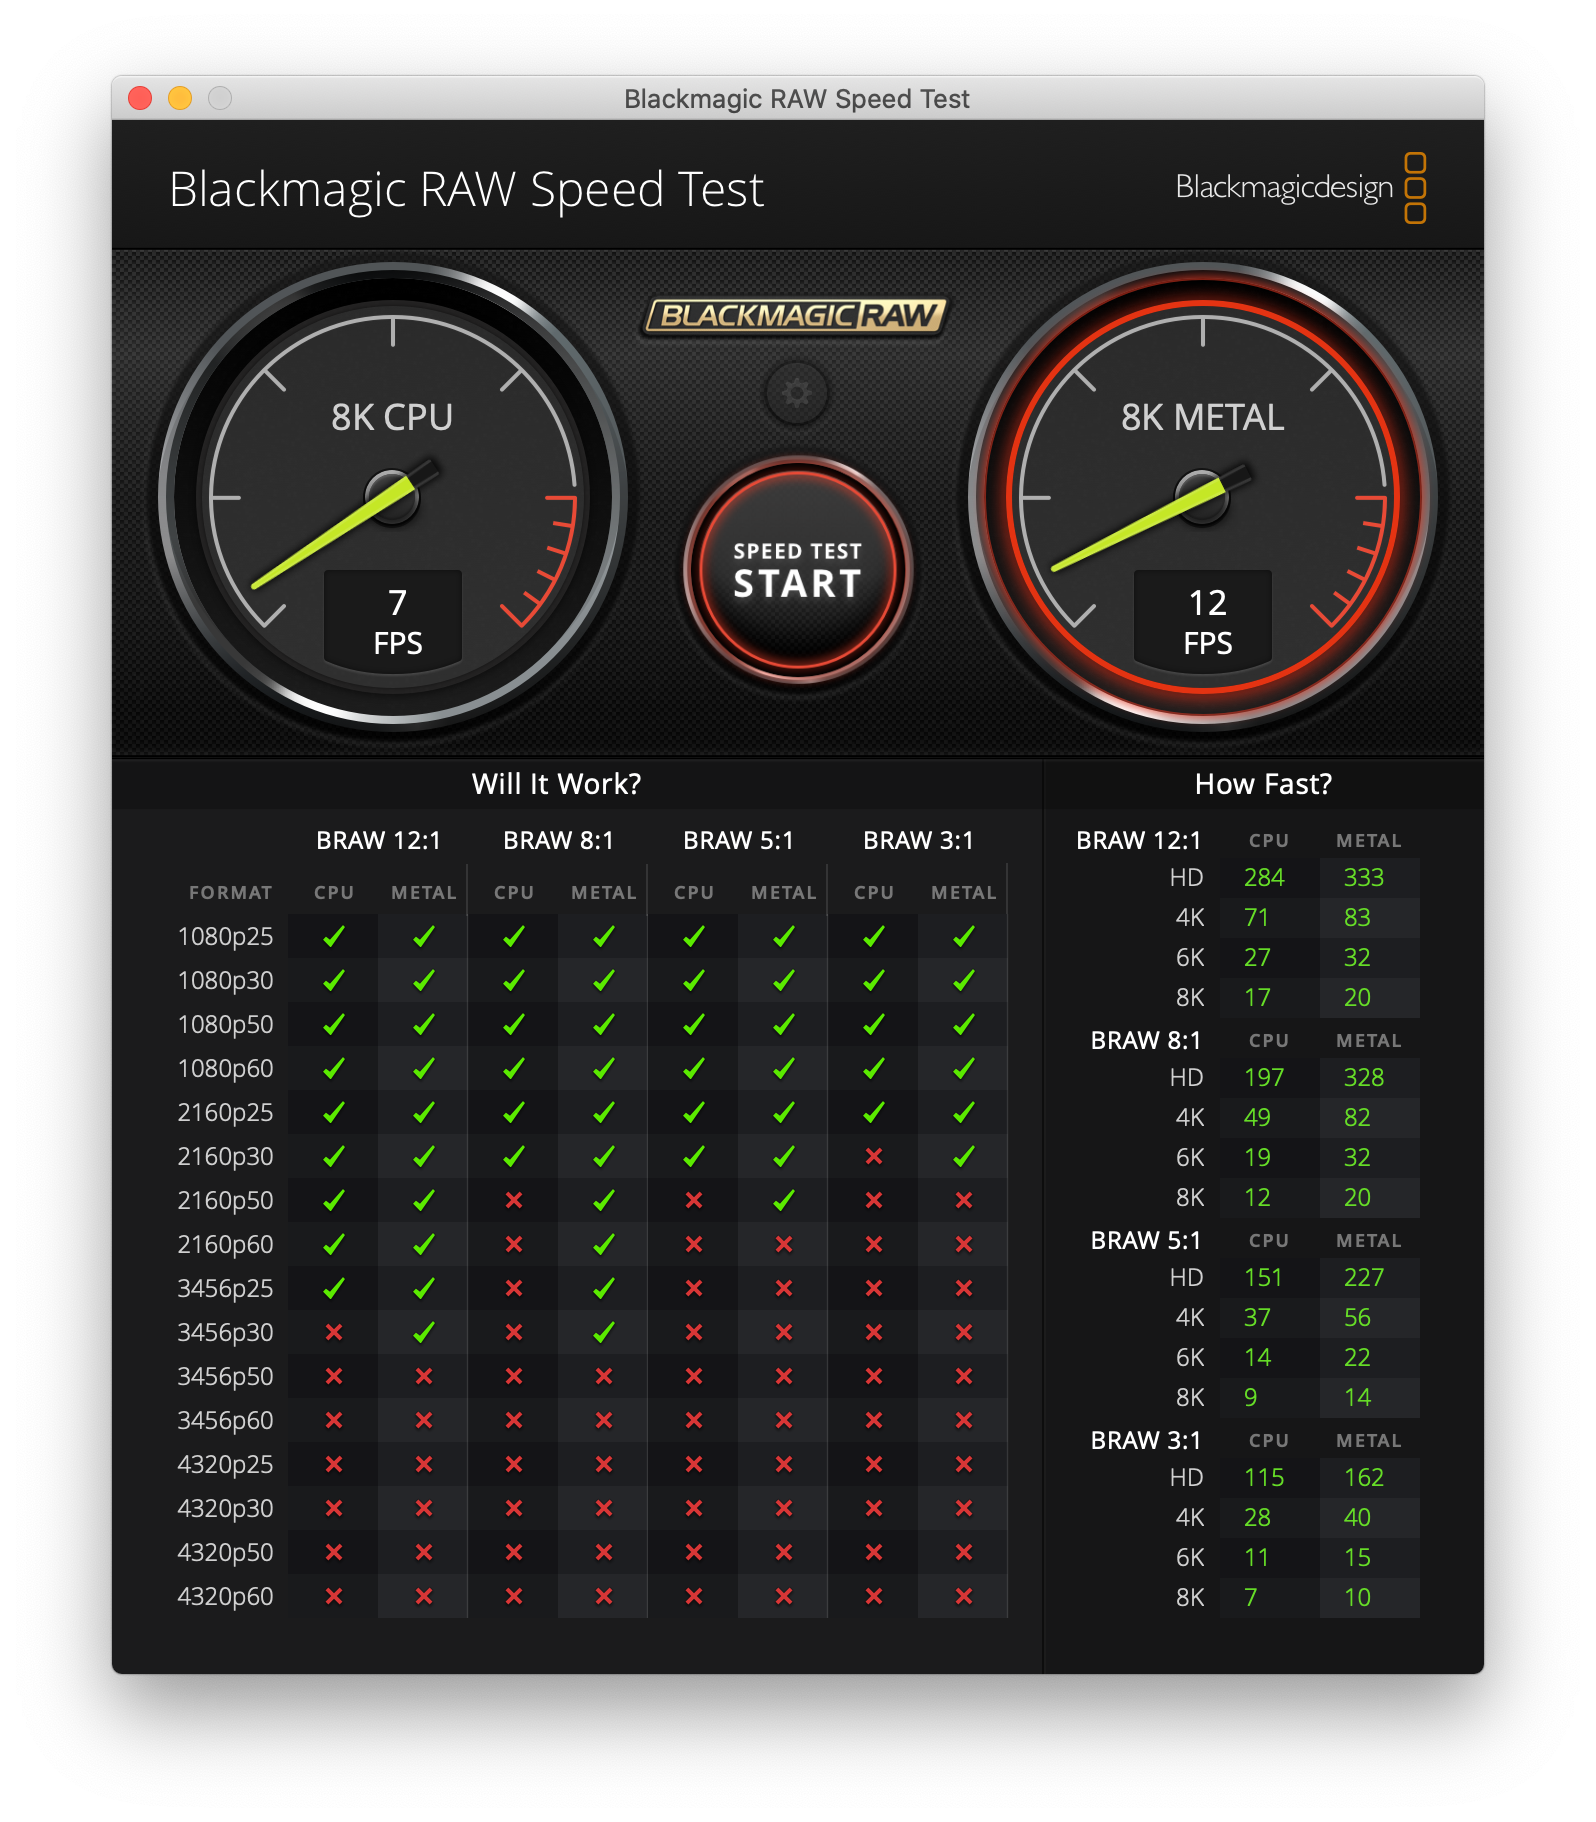The image size is (1596, 1822).
Task: Click the FORMAT column header
Action: pos(230,893)
